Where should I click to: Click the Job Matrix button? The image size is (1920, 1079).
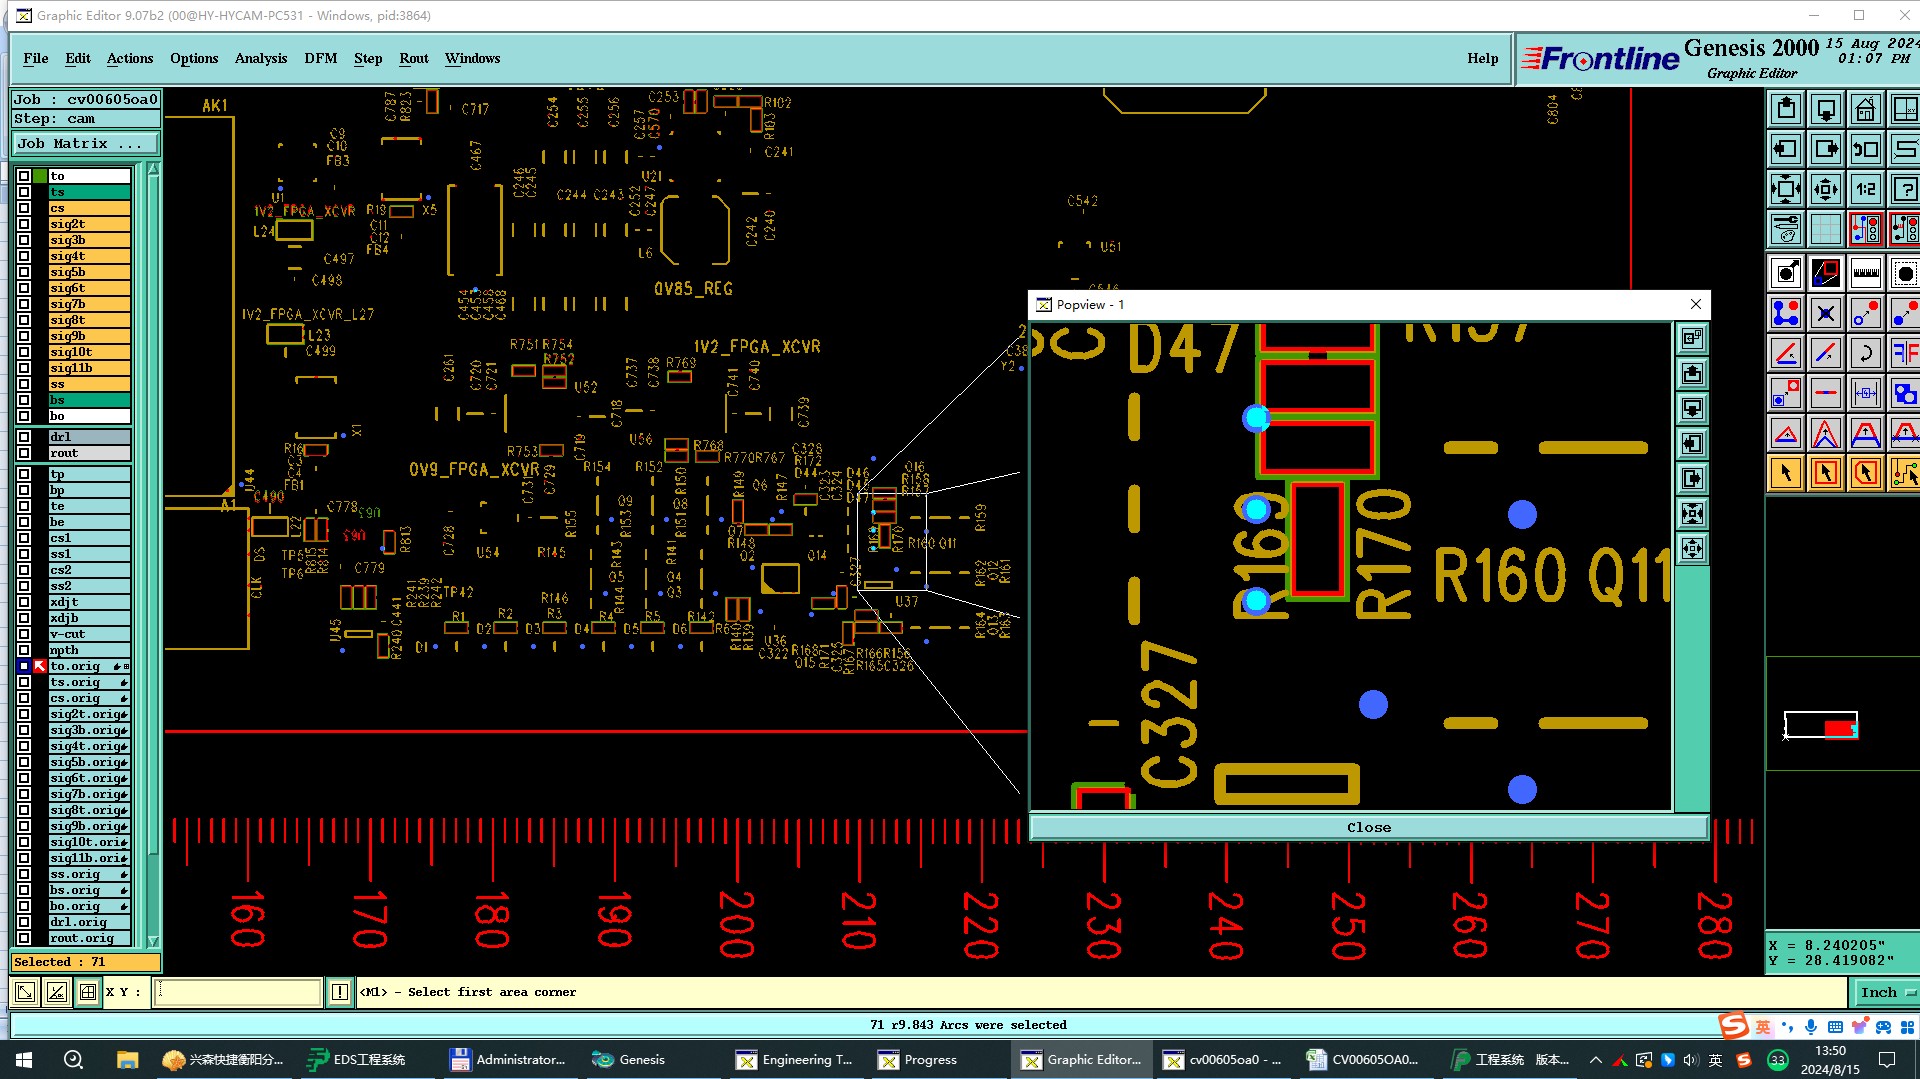click(85, 144)
